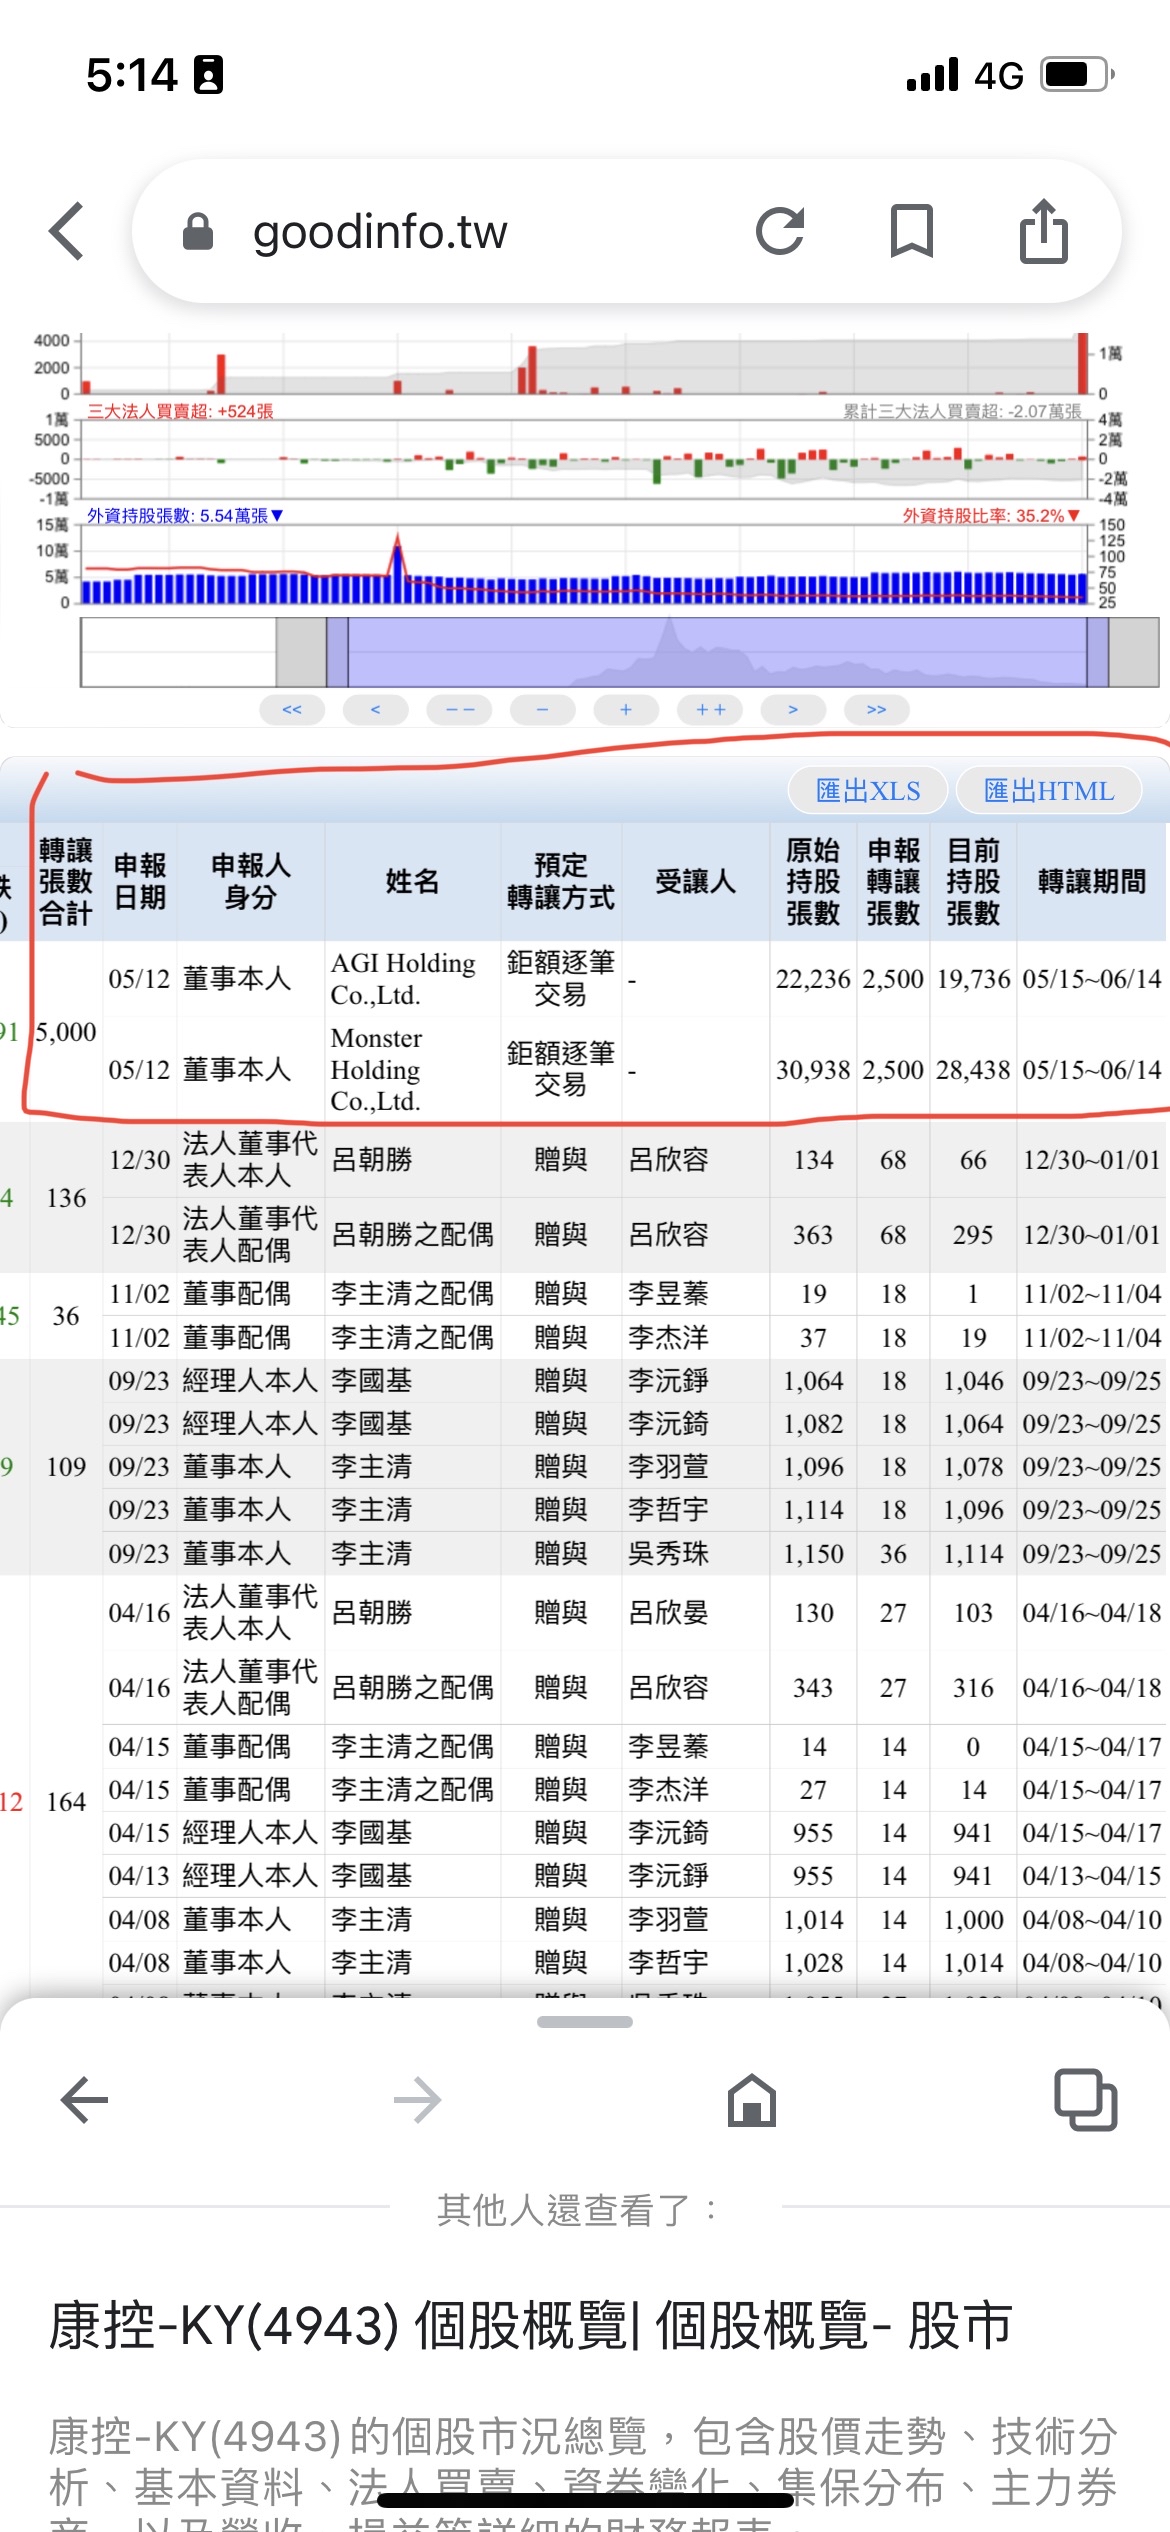The width and height of the screenshot is (1170, 2532).
Task: Tap the forward arrow in bottom bar
Action: tap(418, 2099)
